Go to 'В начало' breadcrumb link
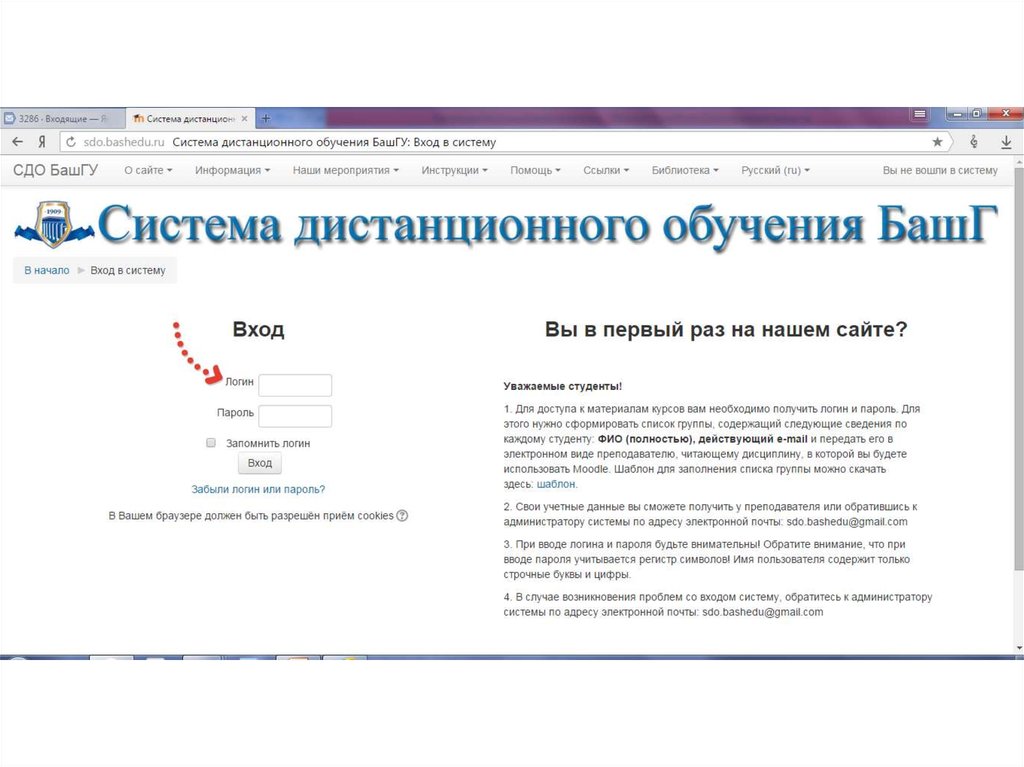 [x=47, y=270]
